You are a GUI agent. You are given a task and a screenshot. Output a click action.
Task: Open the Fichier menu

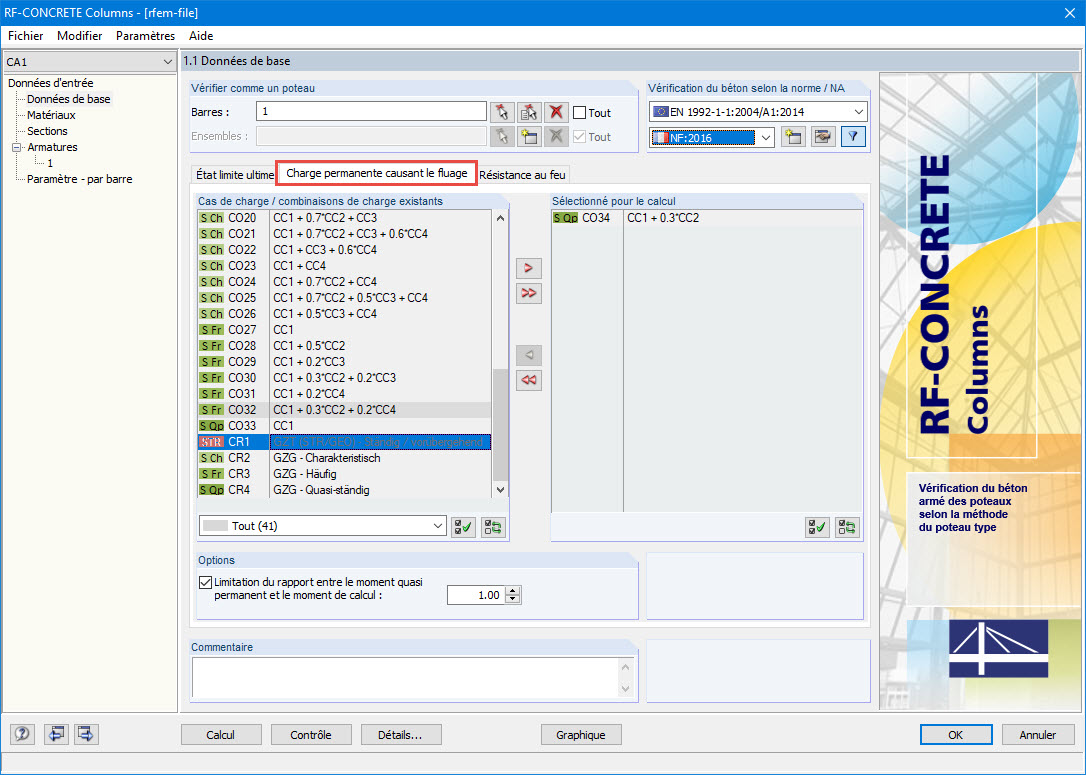[x=26, y=36]
